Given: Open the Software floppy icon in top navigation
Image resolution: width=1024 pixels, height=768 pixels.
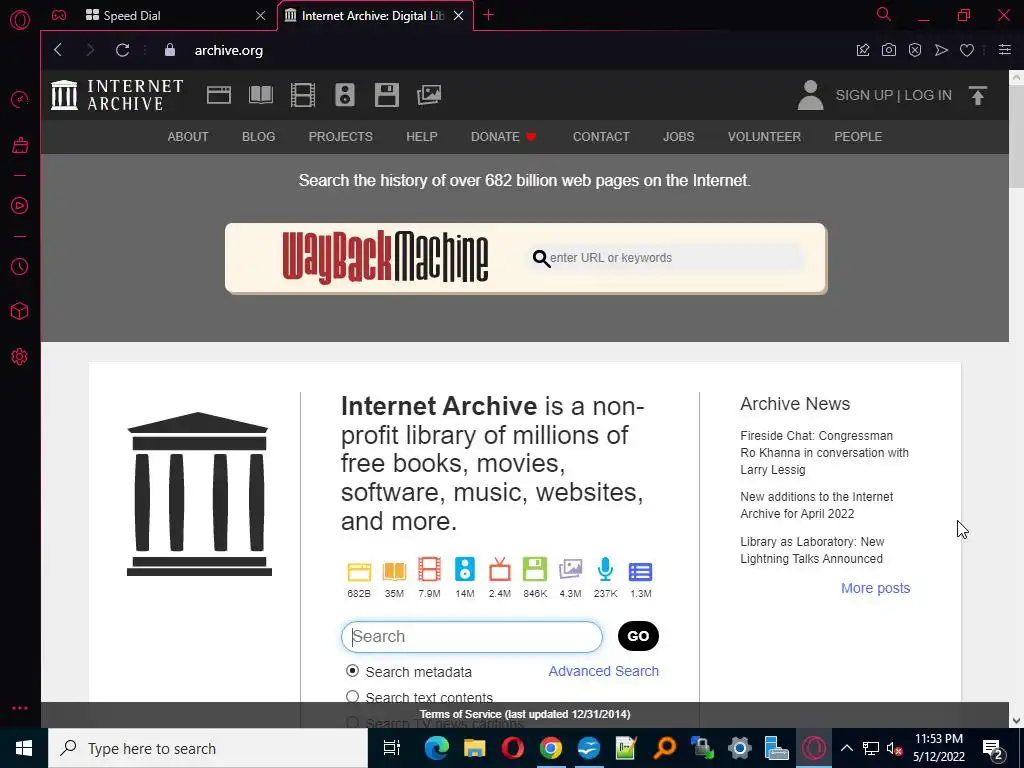Looking at the screenshot, I should [x=387, y=95].
